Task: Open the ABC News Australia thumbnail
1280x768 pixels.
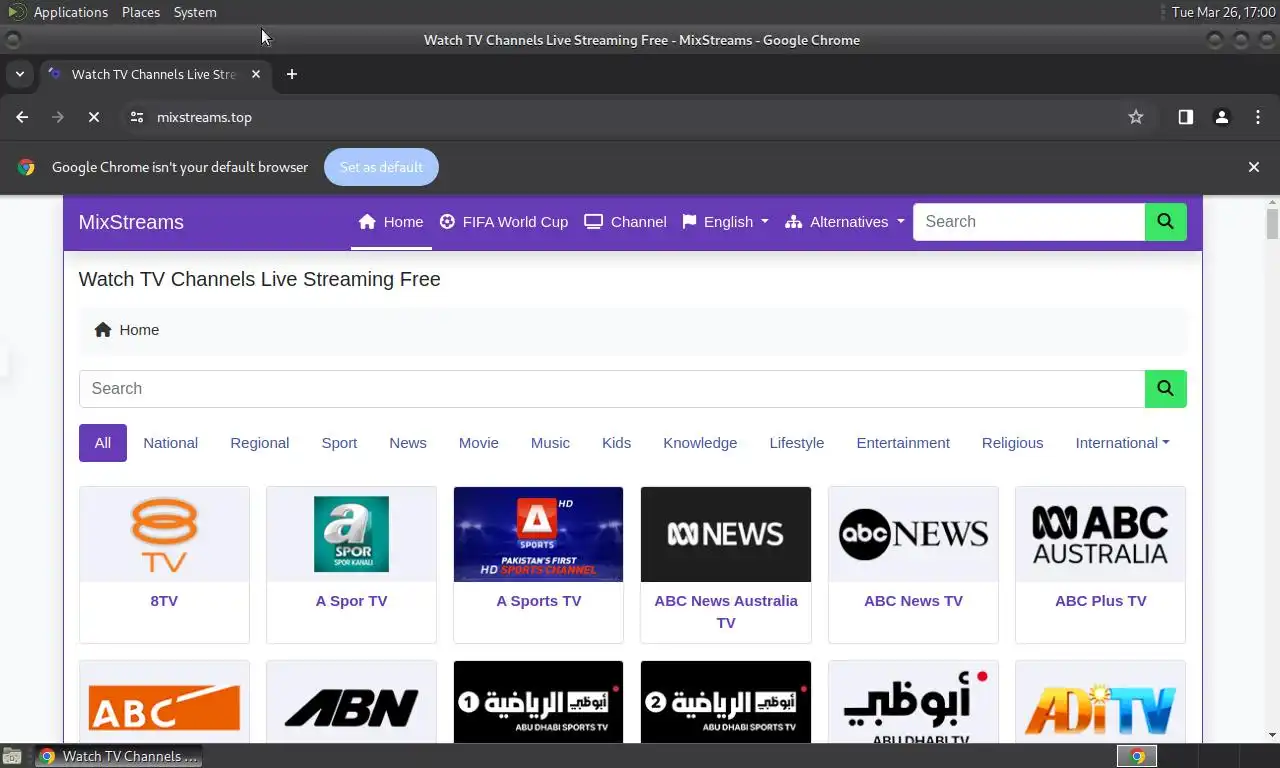Action: tap(726, 534)
